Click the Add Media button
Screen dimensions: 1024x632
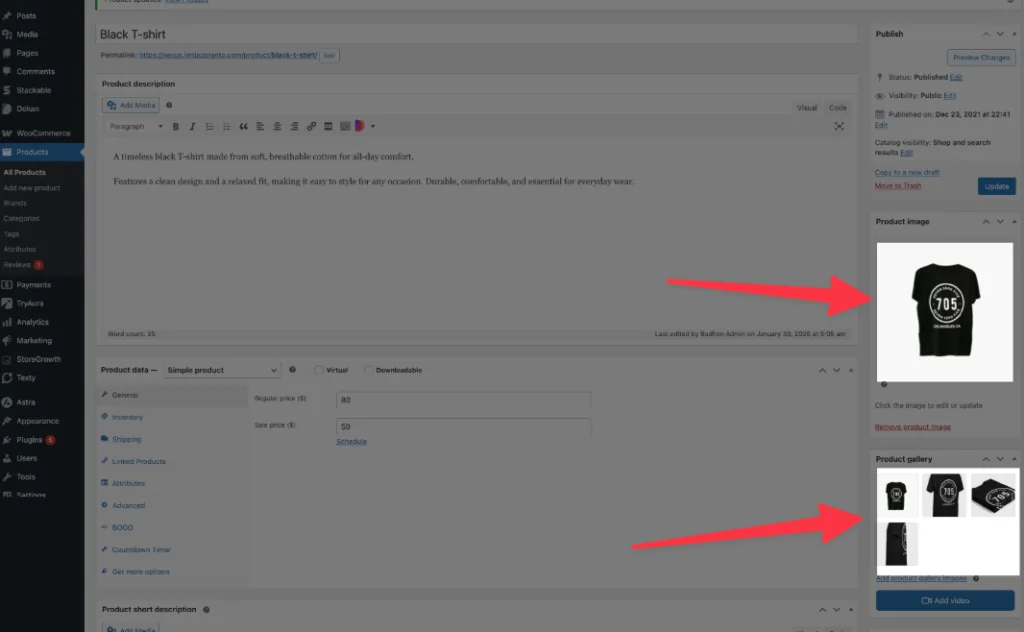[131, 105]
